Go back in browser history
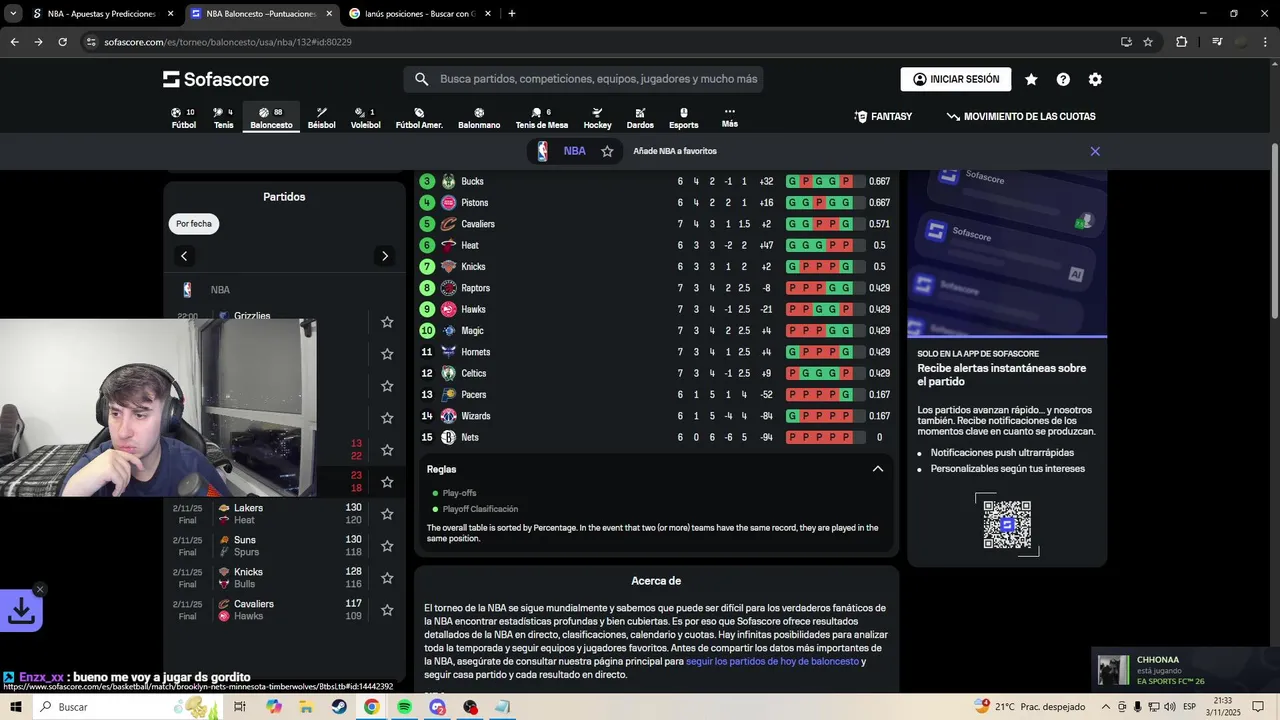1280x720 pixels. coord(14,42)
